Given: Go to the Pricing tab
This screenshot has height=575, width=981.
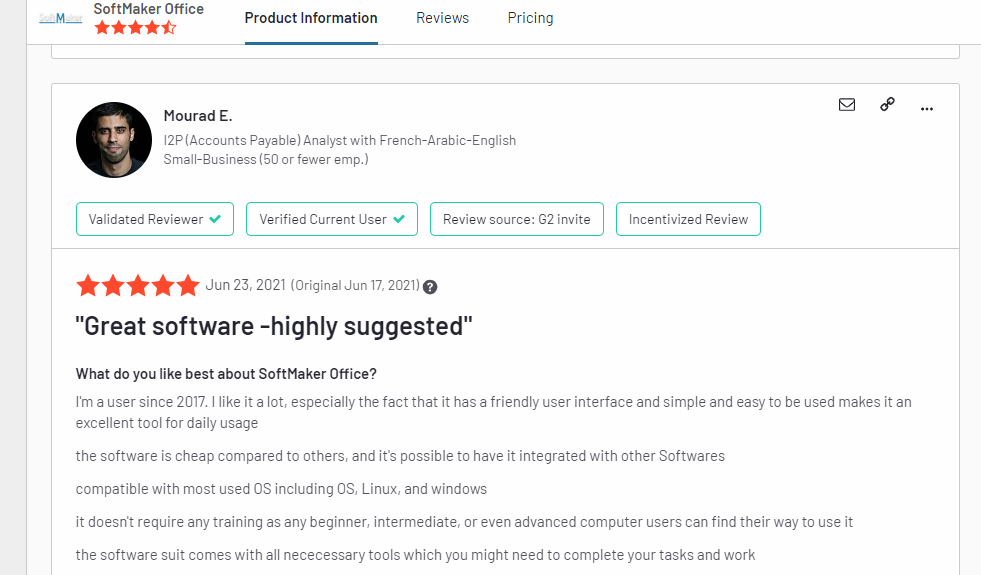Looking at the screenshot, I should tap(530, 18).
